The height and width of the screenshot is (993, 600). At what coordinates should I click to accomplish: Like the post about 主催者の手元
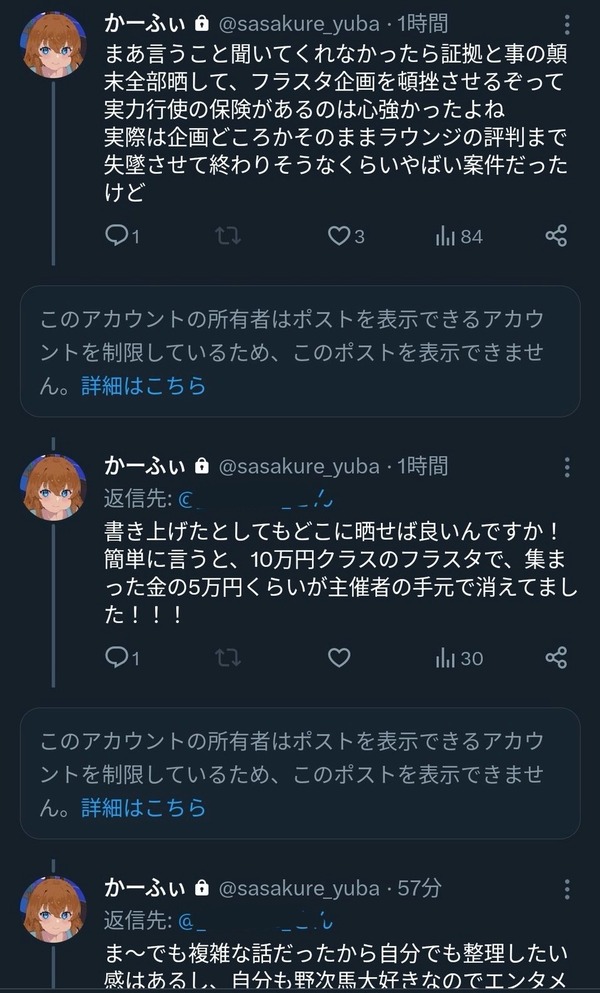339,658
